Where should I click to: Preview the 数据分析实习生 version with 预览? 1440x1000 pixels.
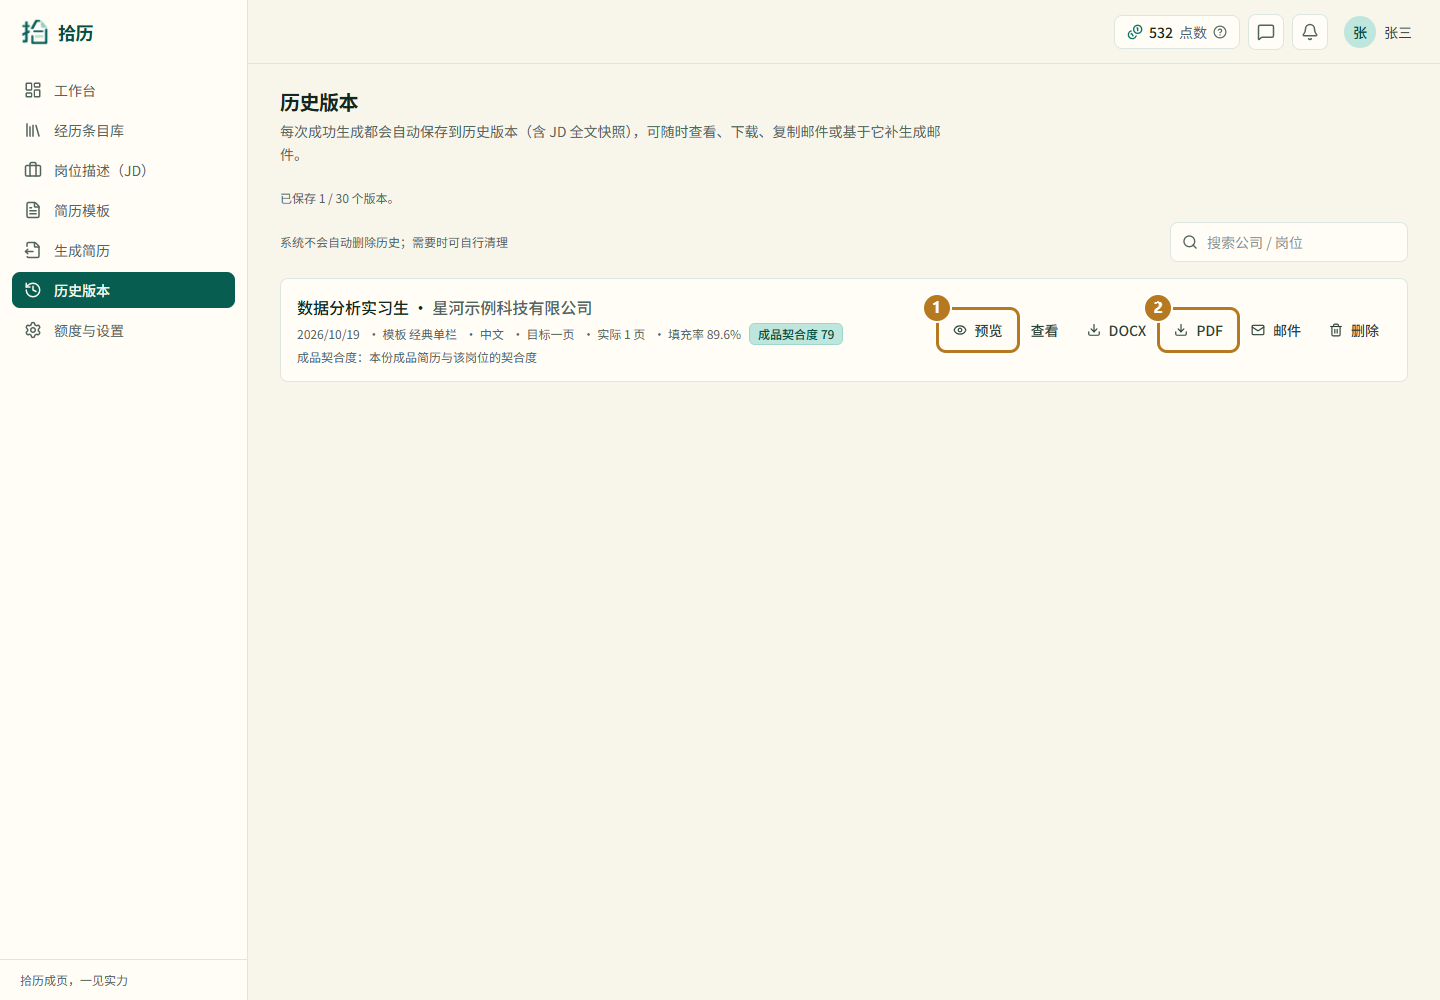978,330
